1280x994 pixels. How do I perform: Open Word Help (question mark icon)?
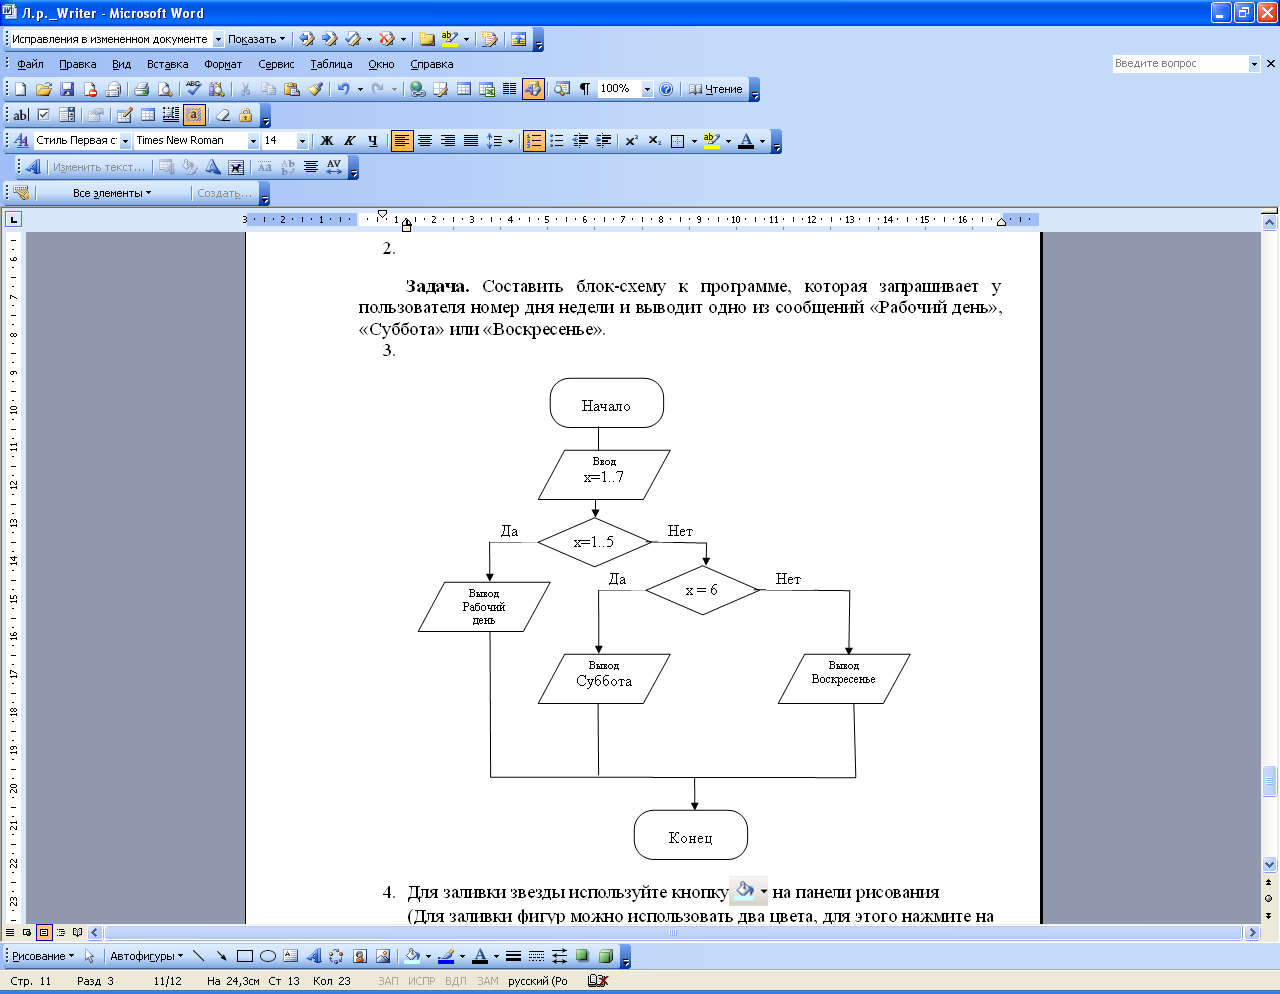coord(667,89)
